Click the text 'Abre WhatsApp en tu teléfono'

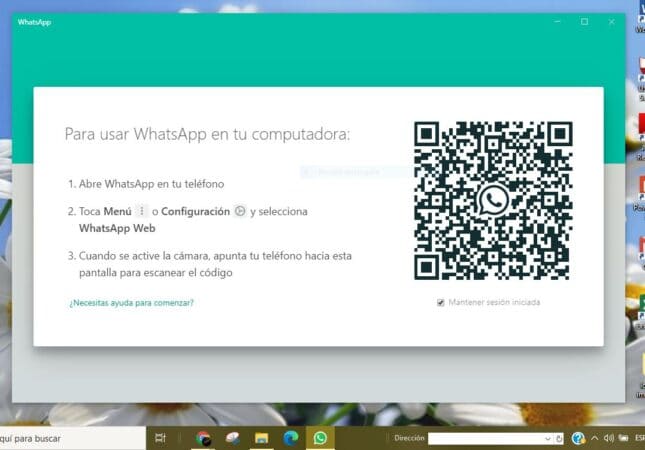[x=151, y=184]
